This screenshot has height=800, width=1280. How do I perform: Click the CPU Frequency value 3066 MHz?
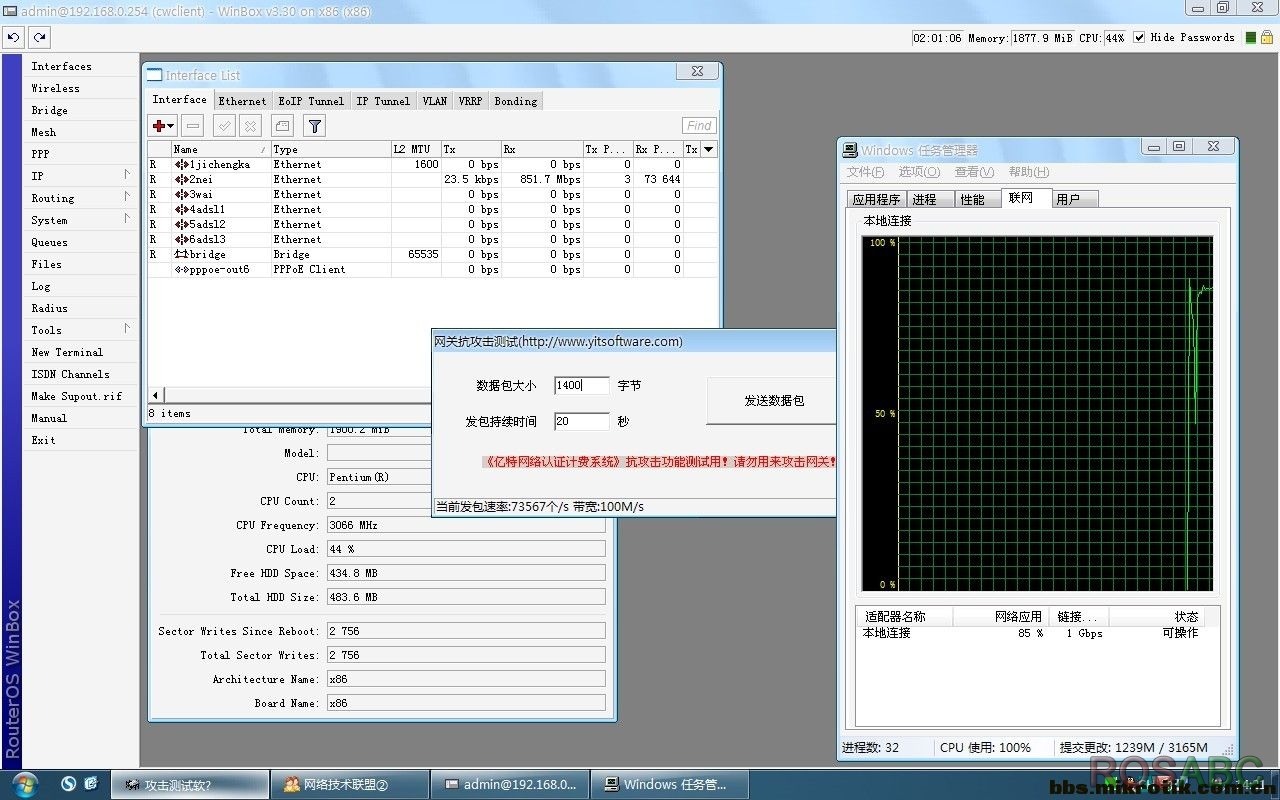[466, 525]
